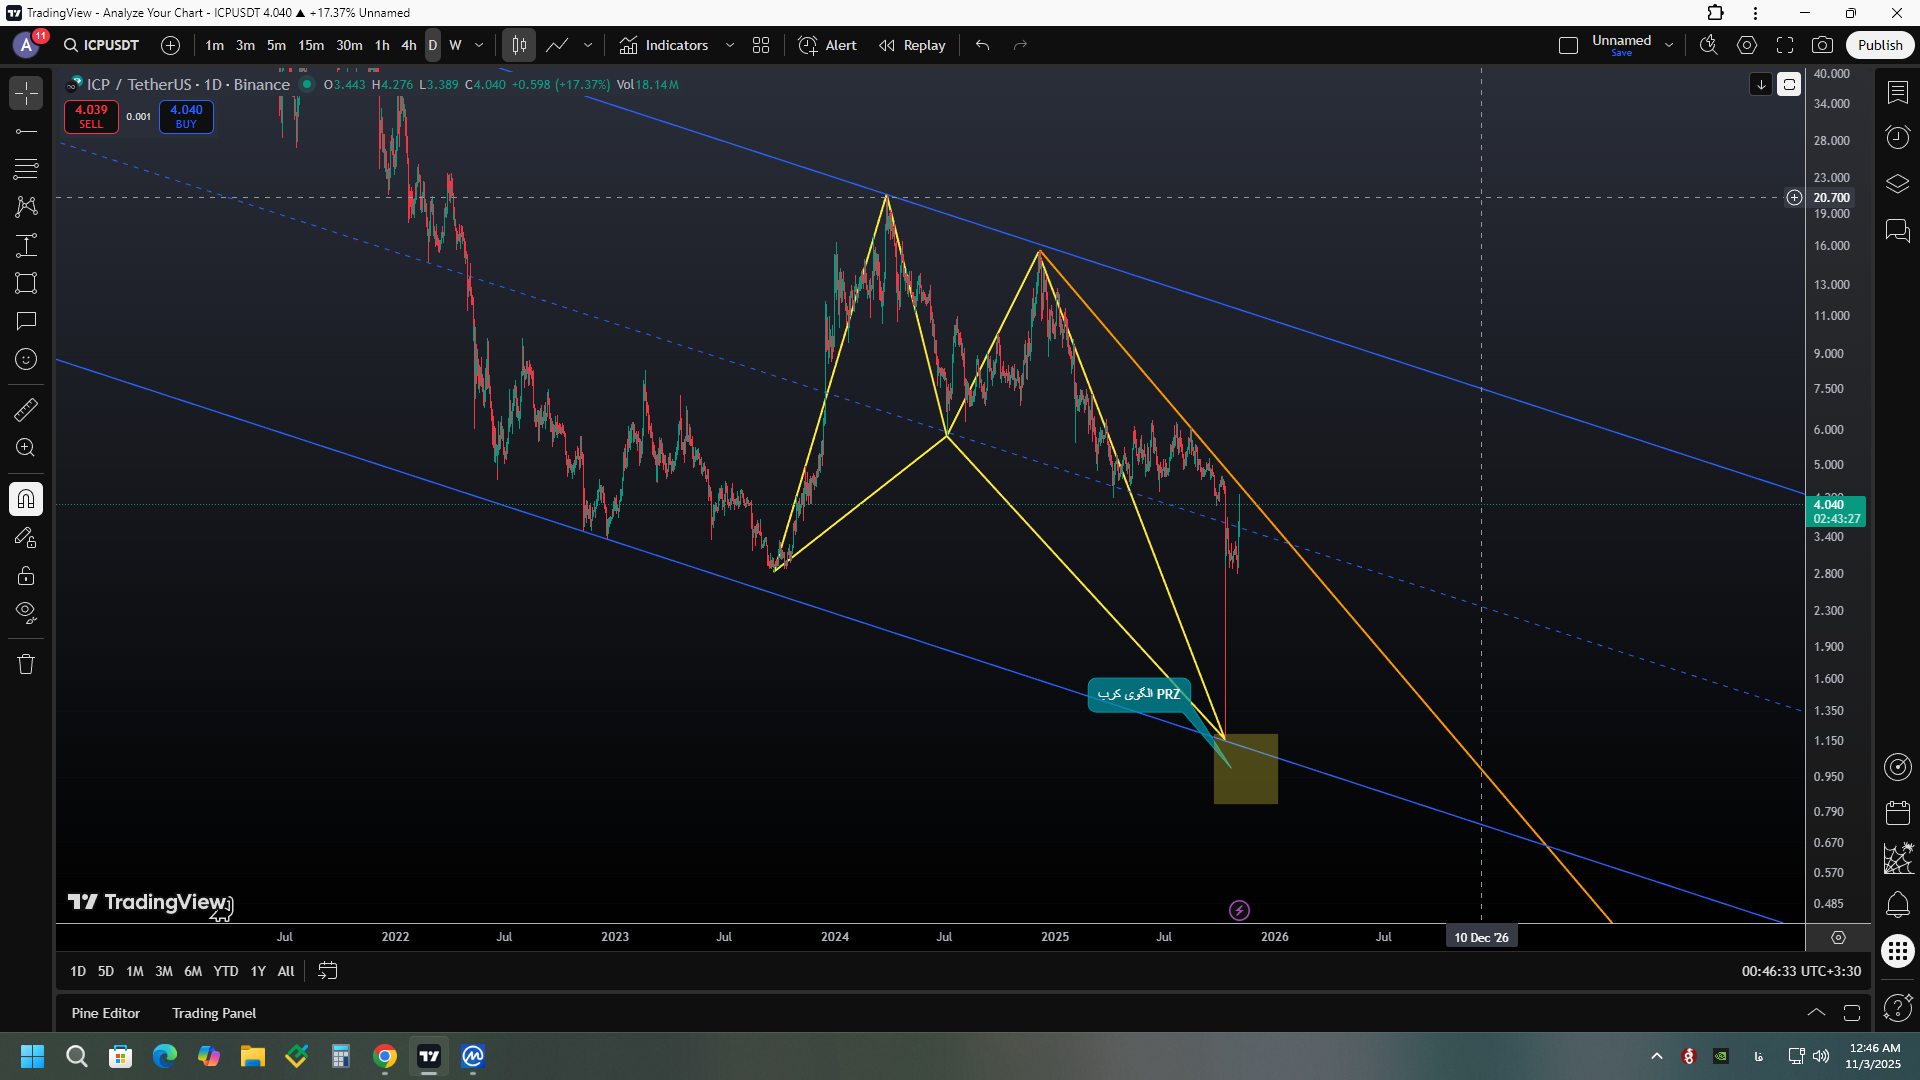
Task: Open the Indicators favorites dropdown arrow
Action: tap(730, 45)
